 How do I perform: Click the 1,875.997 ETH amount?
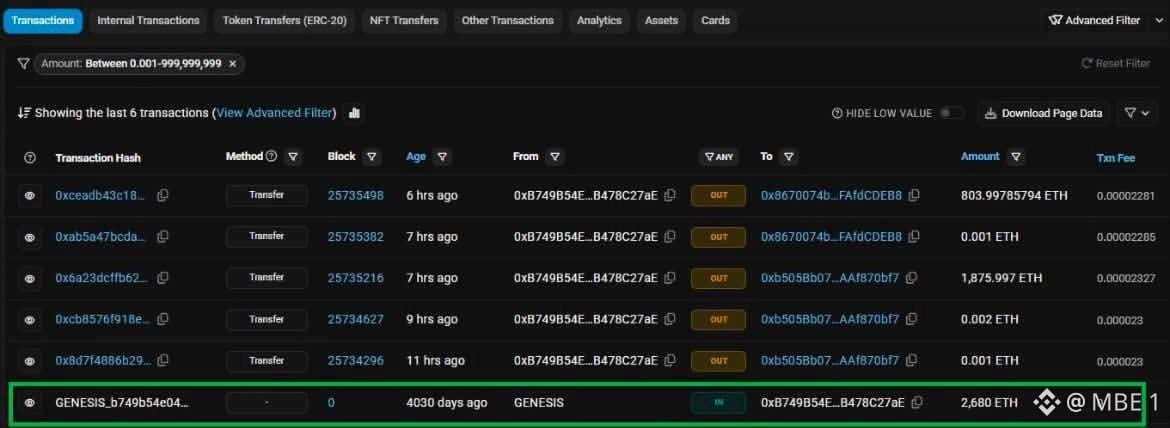(x=1001, y=277)
